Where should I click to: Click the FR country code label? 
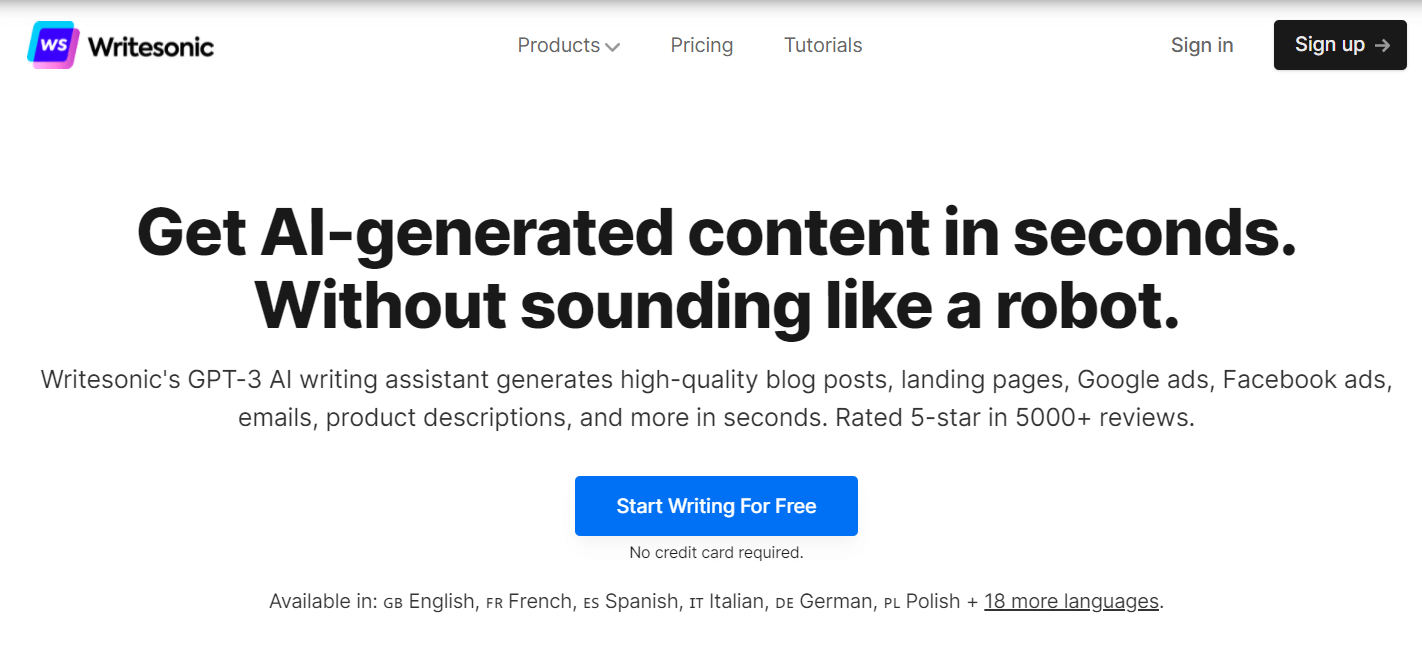coord(496,602)
